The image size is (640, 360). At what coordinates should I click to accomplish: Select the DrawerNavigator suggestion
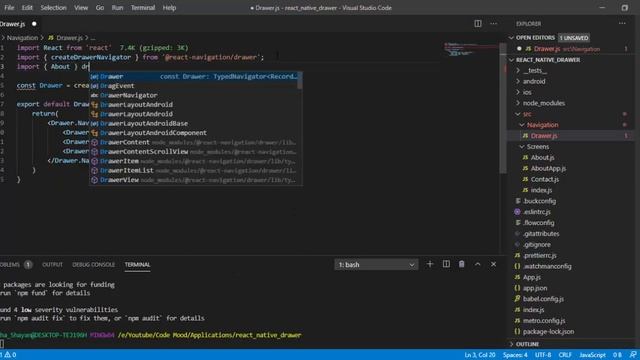tap(196, 95)
